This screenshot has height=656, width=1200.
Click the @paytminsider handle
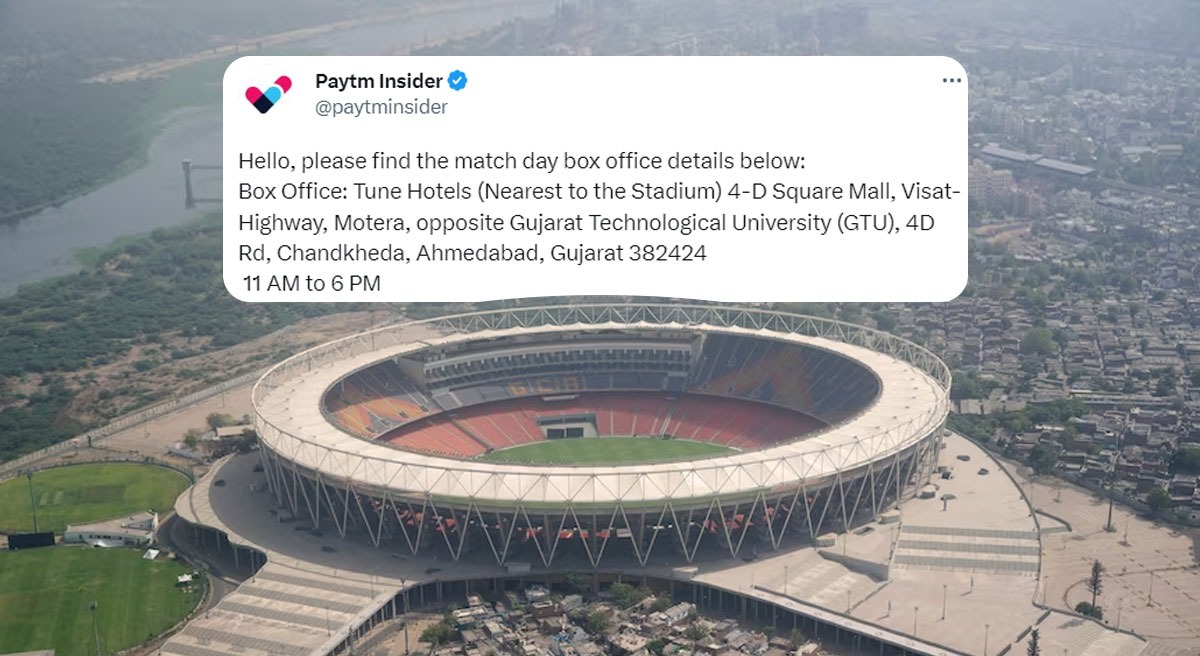point(381,107)
